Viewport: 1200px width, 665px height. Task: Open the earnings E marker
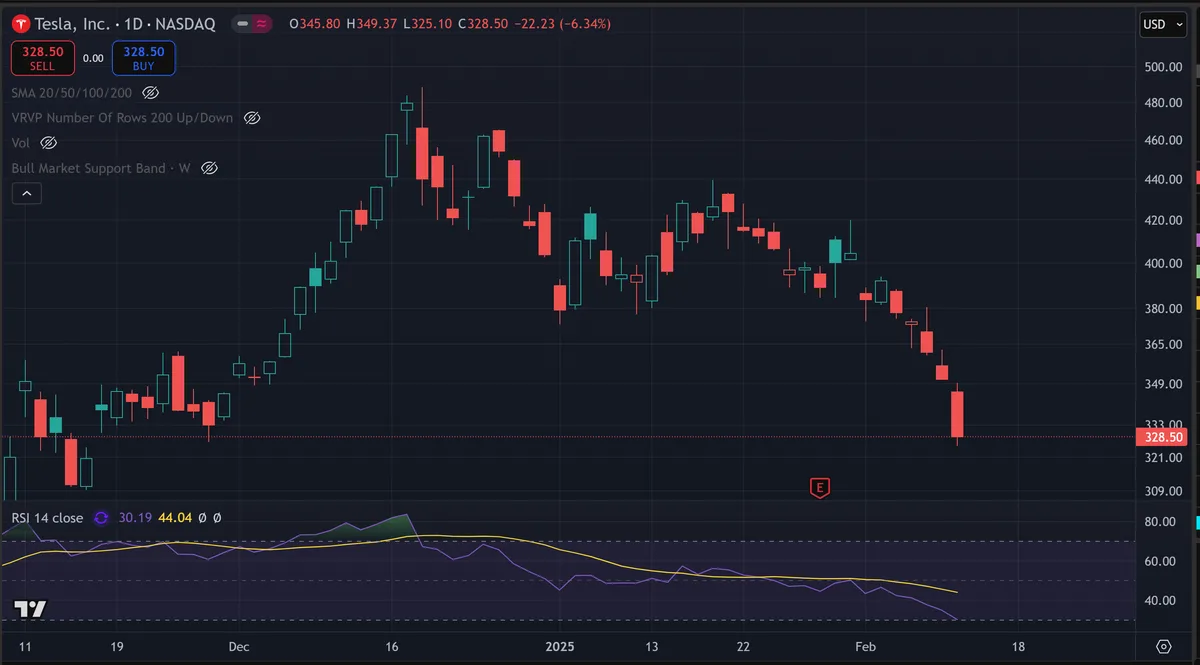(x=820, y=488)
